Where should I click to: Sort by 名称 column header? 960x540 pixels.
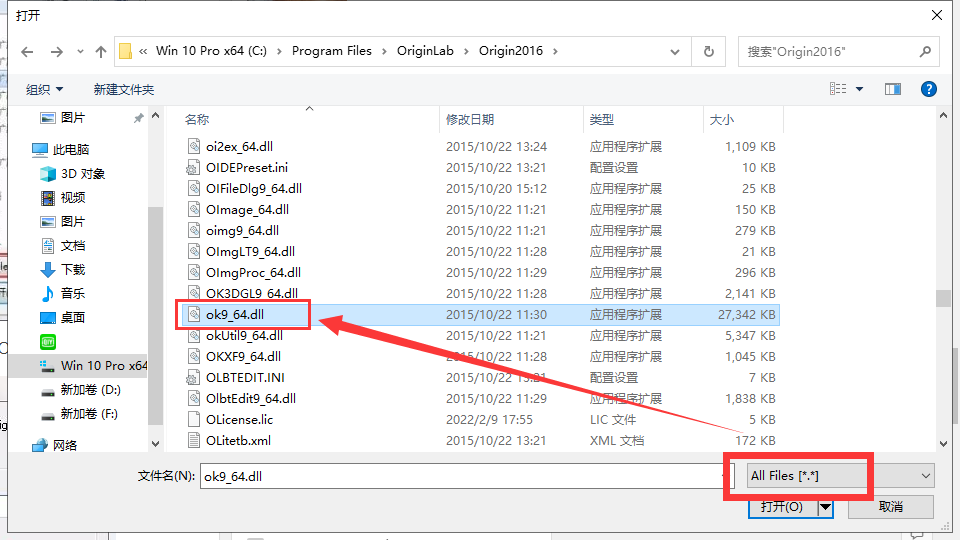[x=197, y=119]
